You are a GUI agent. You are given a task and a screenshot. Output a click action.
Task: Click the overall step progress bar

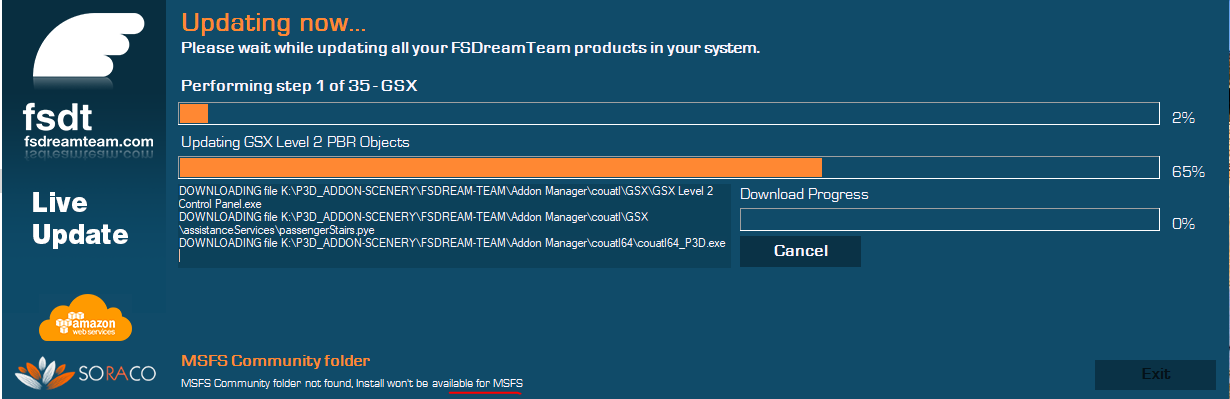(668, 114)
